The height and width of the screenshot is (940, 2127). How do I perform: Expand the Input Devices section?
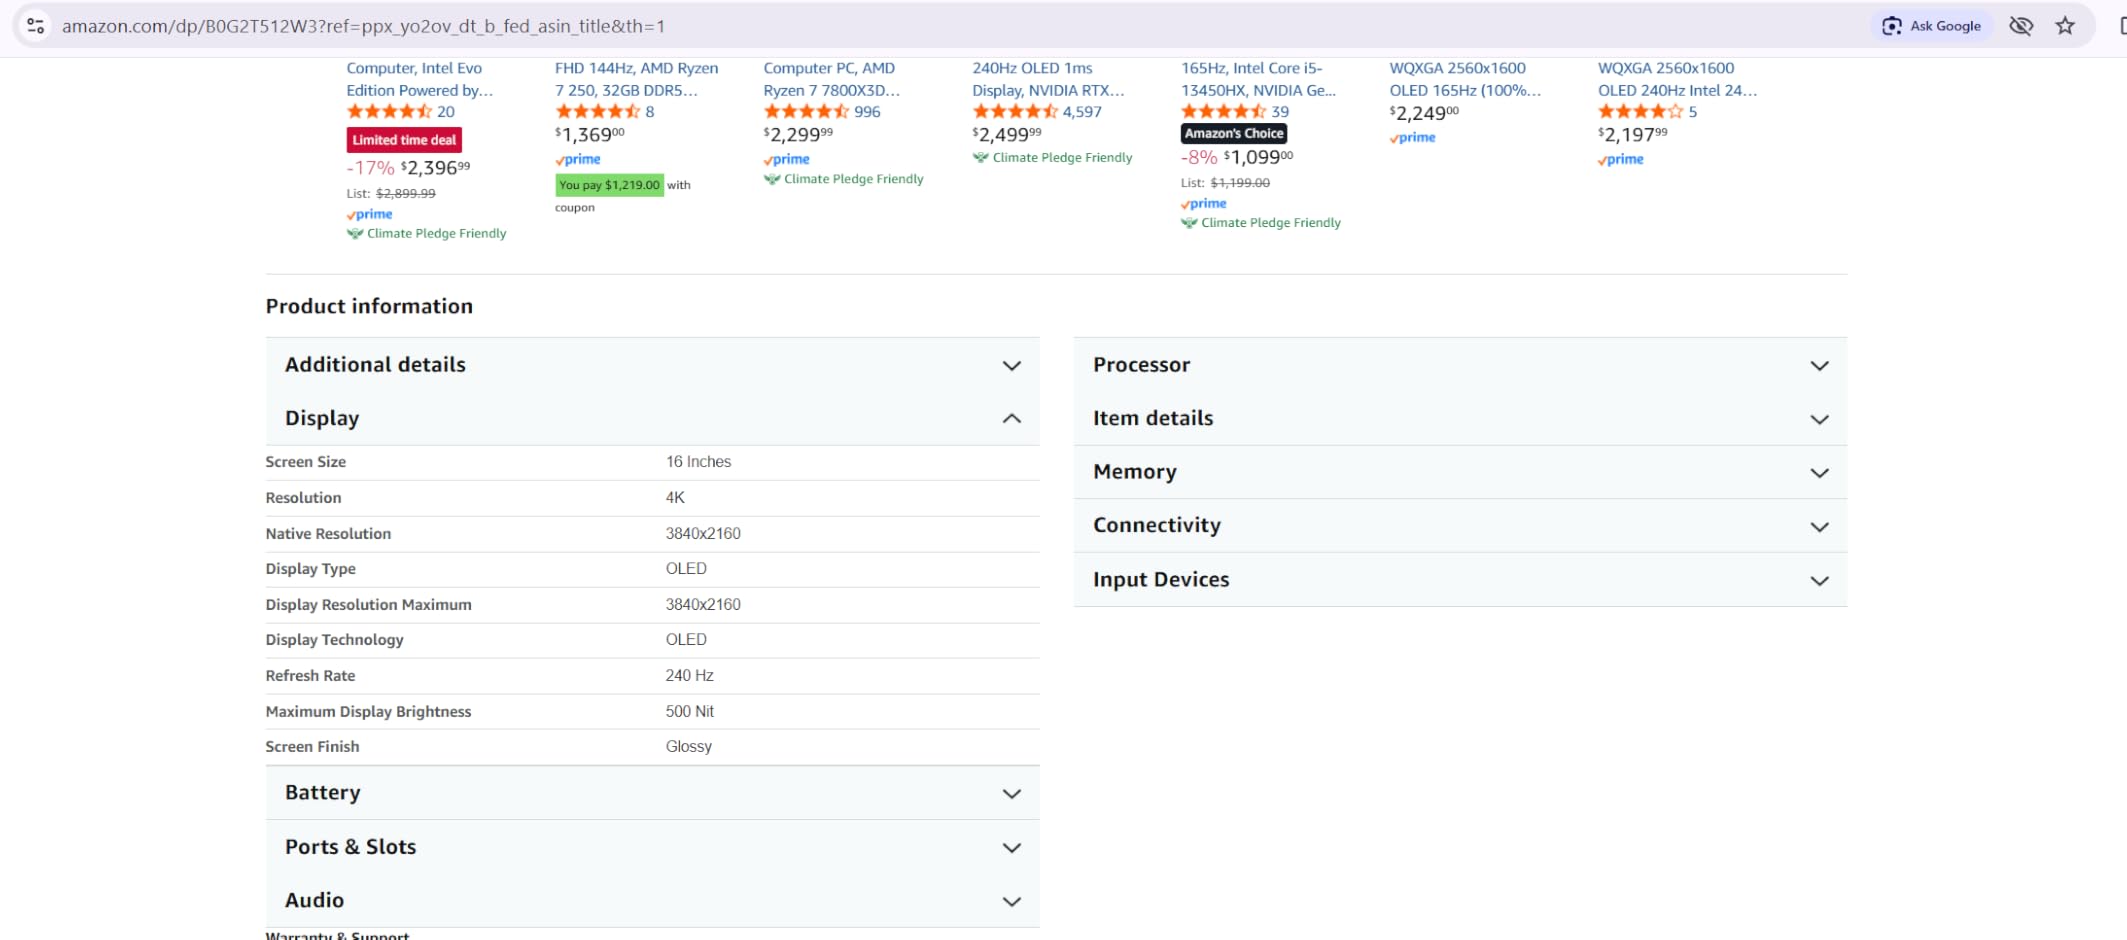point(1460,580)
